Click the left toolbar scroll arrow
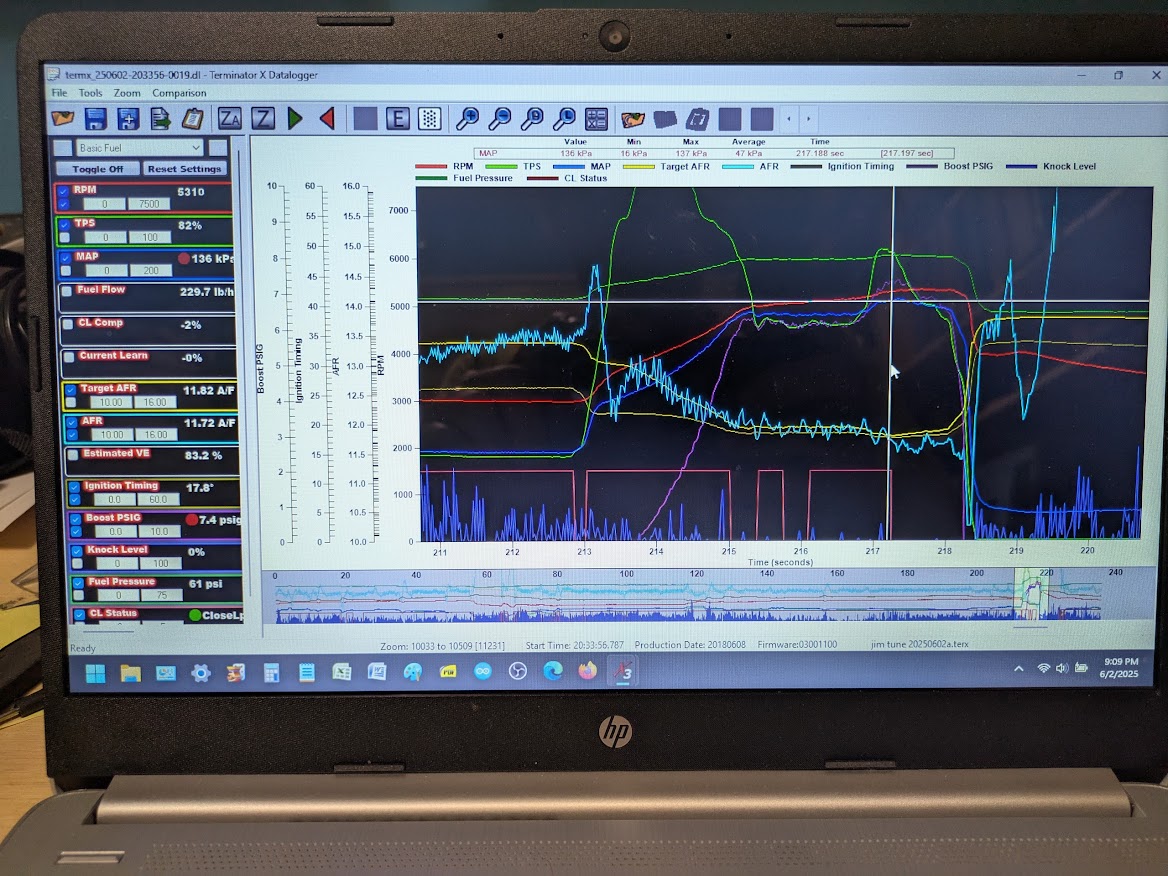 pos(789,118)
